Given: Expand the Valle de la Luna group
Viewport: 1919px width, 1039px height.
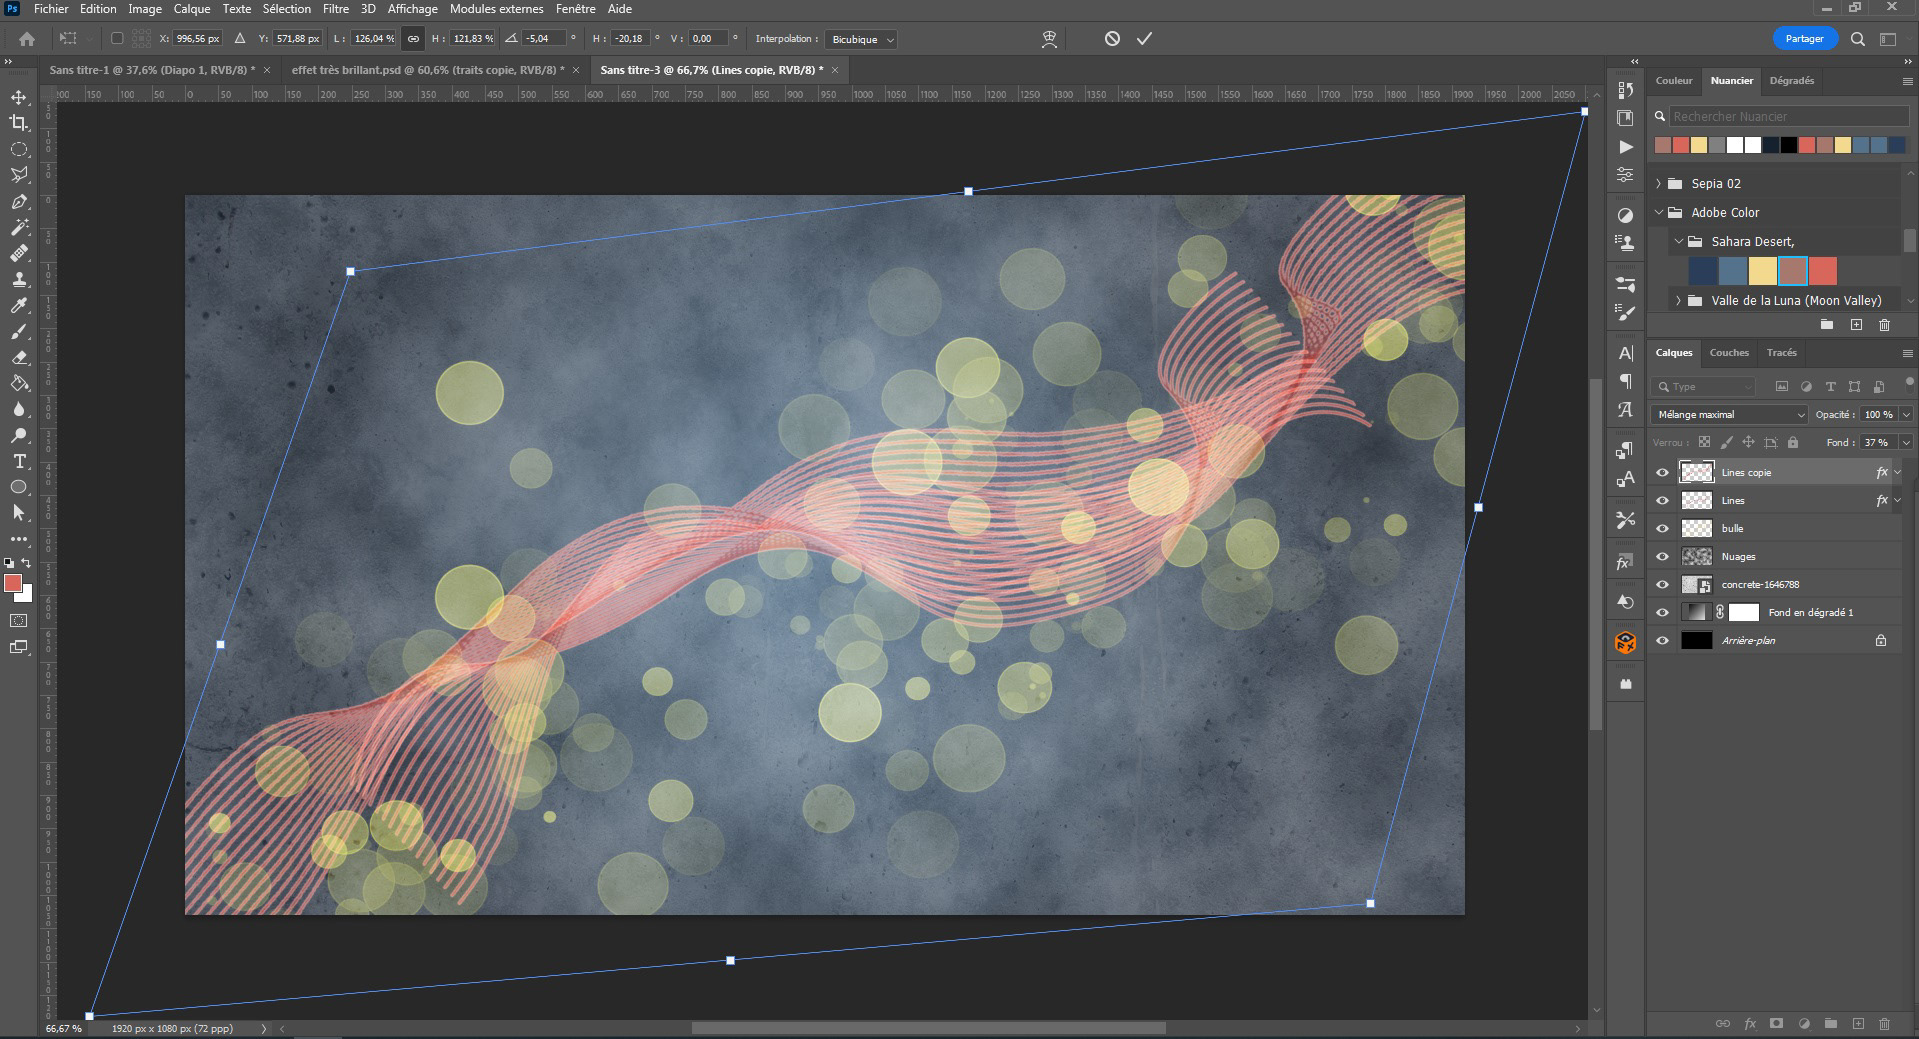Looking at the screenshot, I should [x=1679, y=300].
